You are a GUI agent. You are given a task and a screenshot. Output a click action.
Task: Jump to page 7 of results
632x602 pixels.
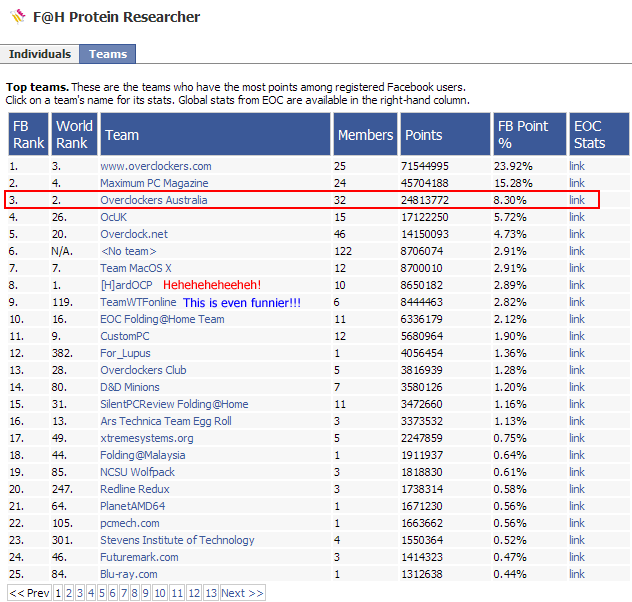123,593
